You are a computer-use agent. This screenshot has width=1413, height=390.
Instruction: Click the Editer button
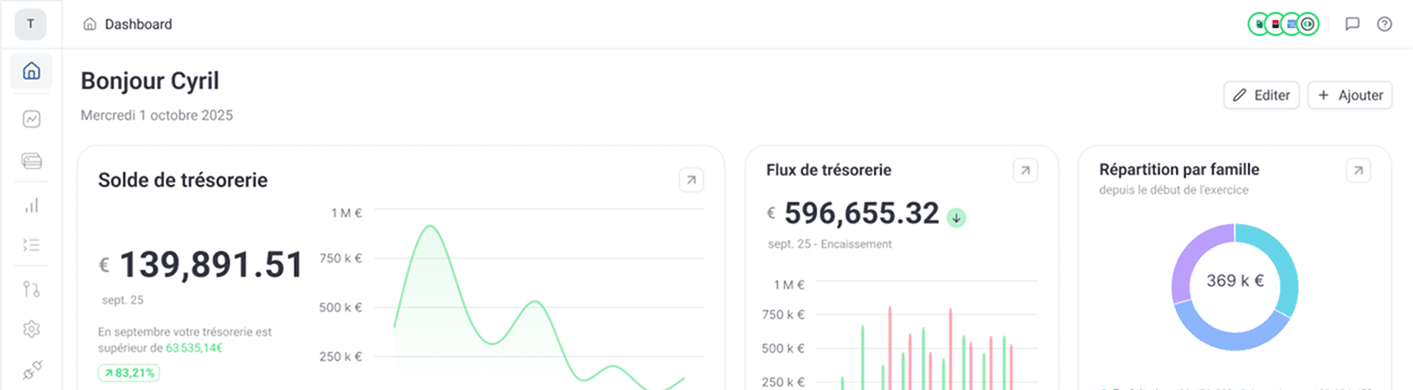point(1261,95)
